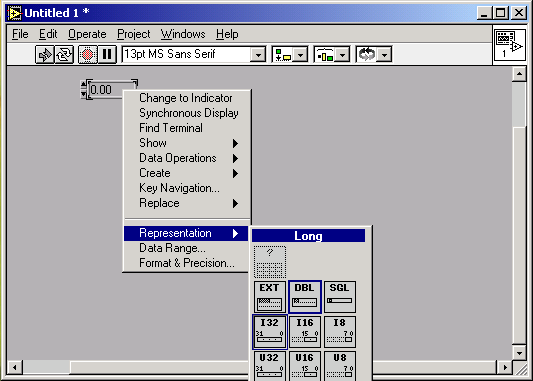Close the Untitled 1 window
This screenshot has height=381, width=533.
519,13
